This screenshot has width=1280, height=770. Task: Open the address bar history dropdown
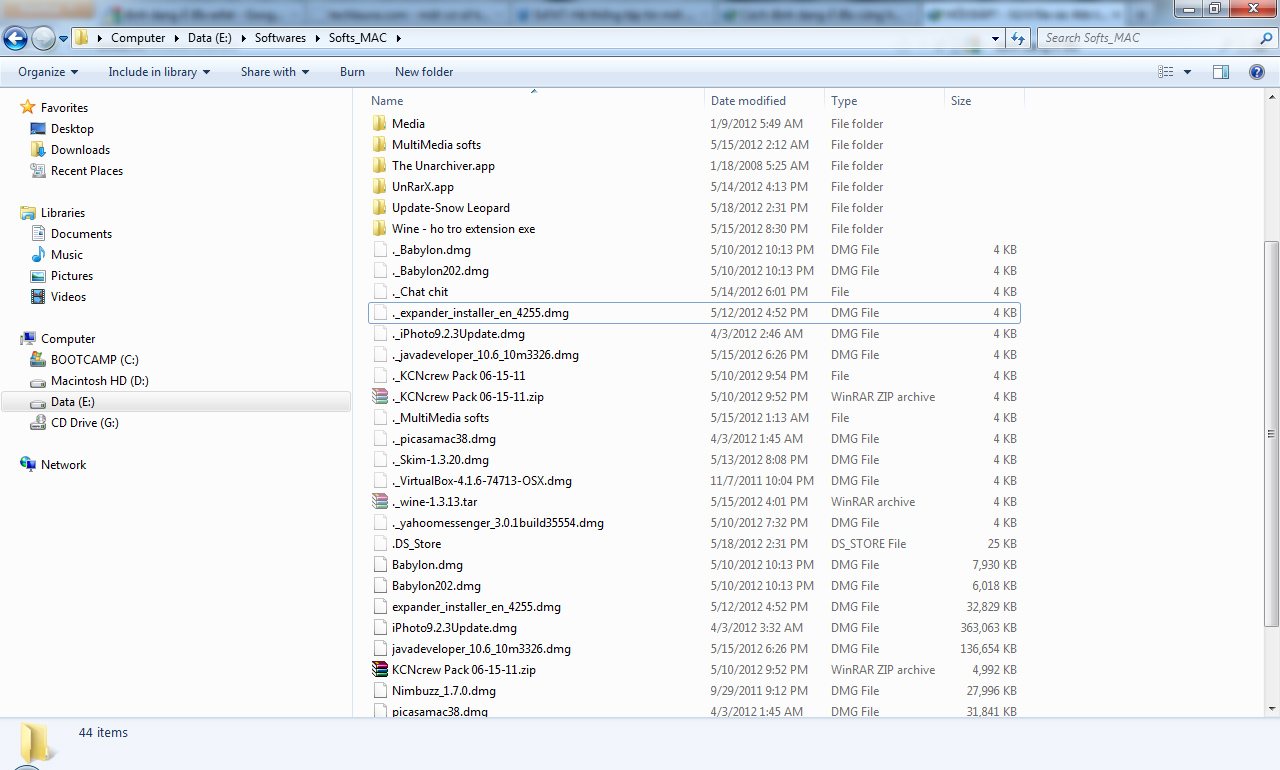(995, 38)
